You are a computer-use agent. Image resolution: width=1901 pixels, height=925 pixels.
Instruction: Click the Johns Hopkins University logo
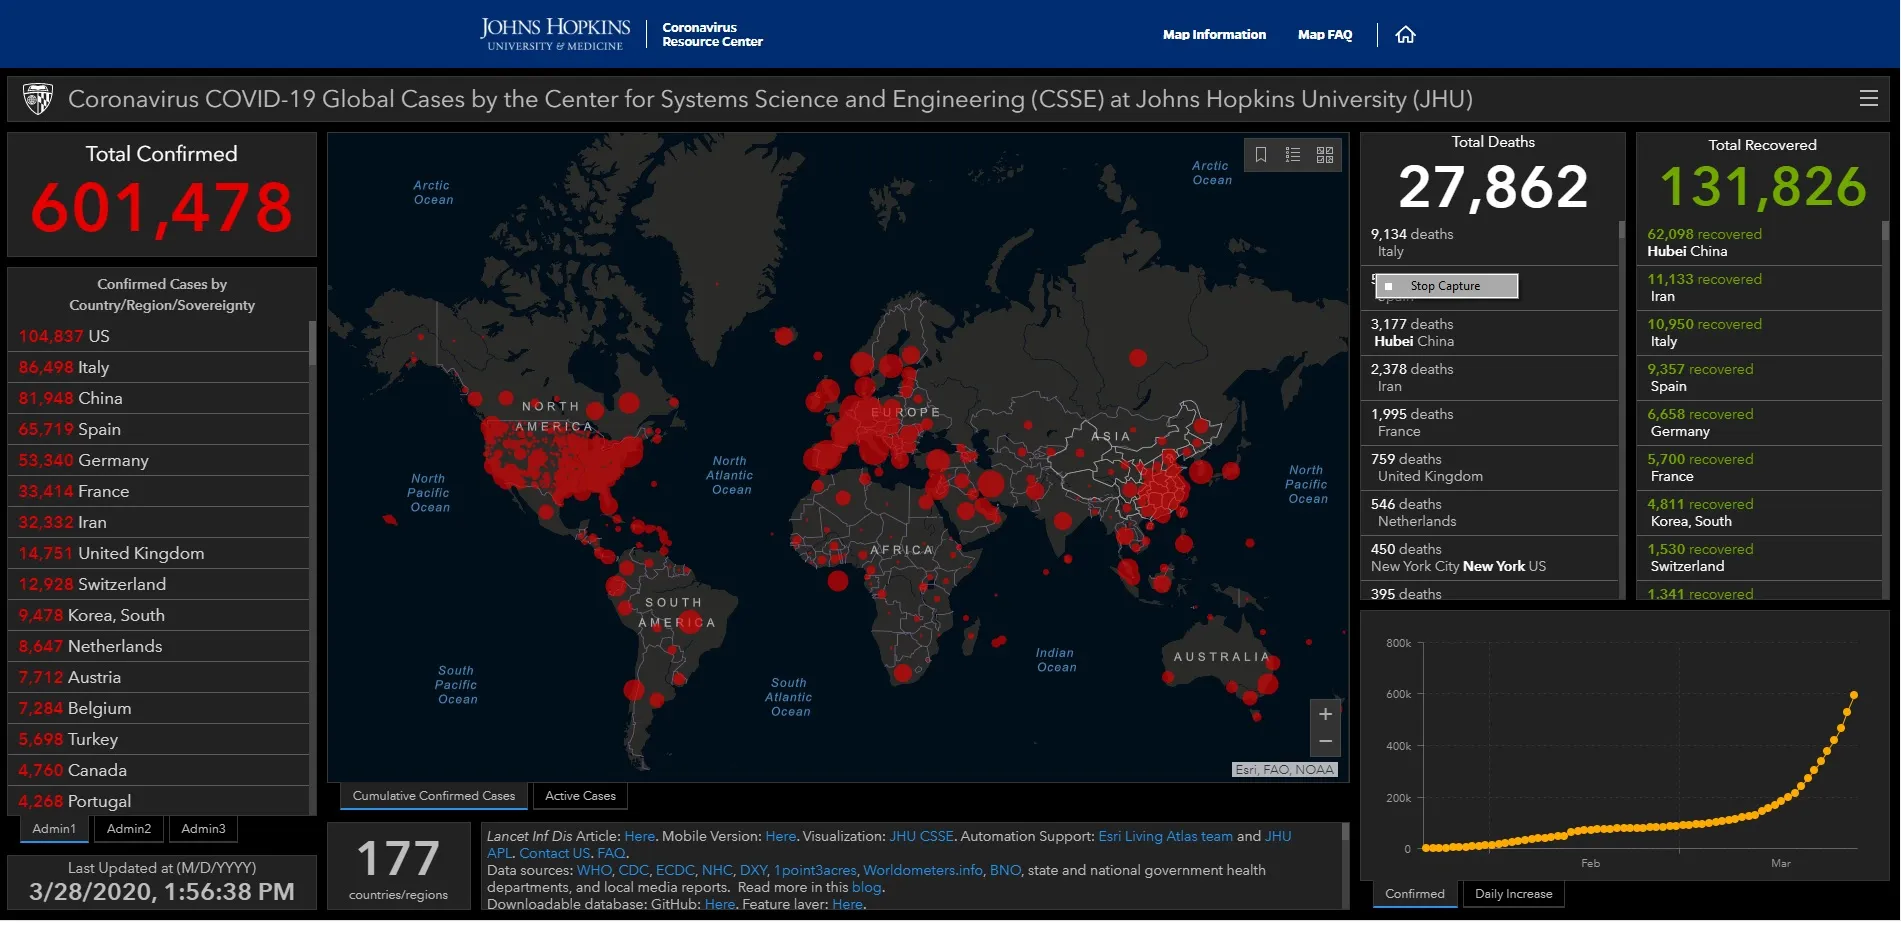point(555,34)
